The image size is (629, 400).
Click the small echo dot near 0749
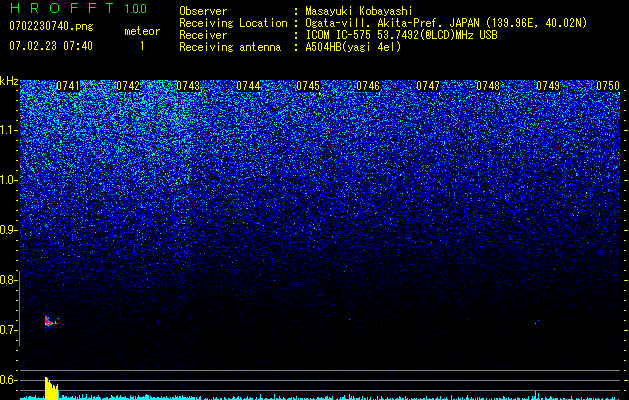(538, 321)
